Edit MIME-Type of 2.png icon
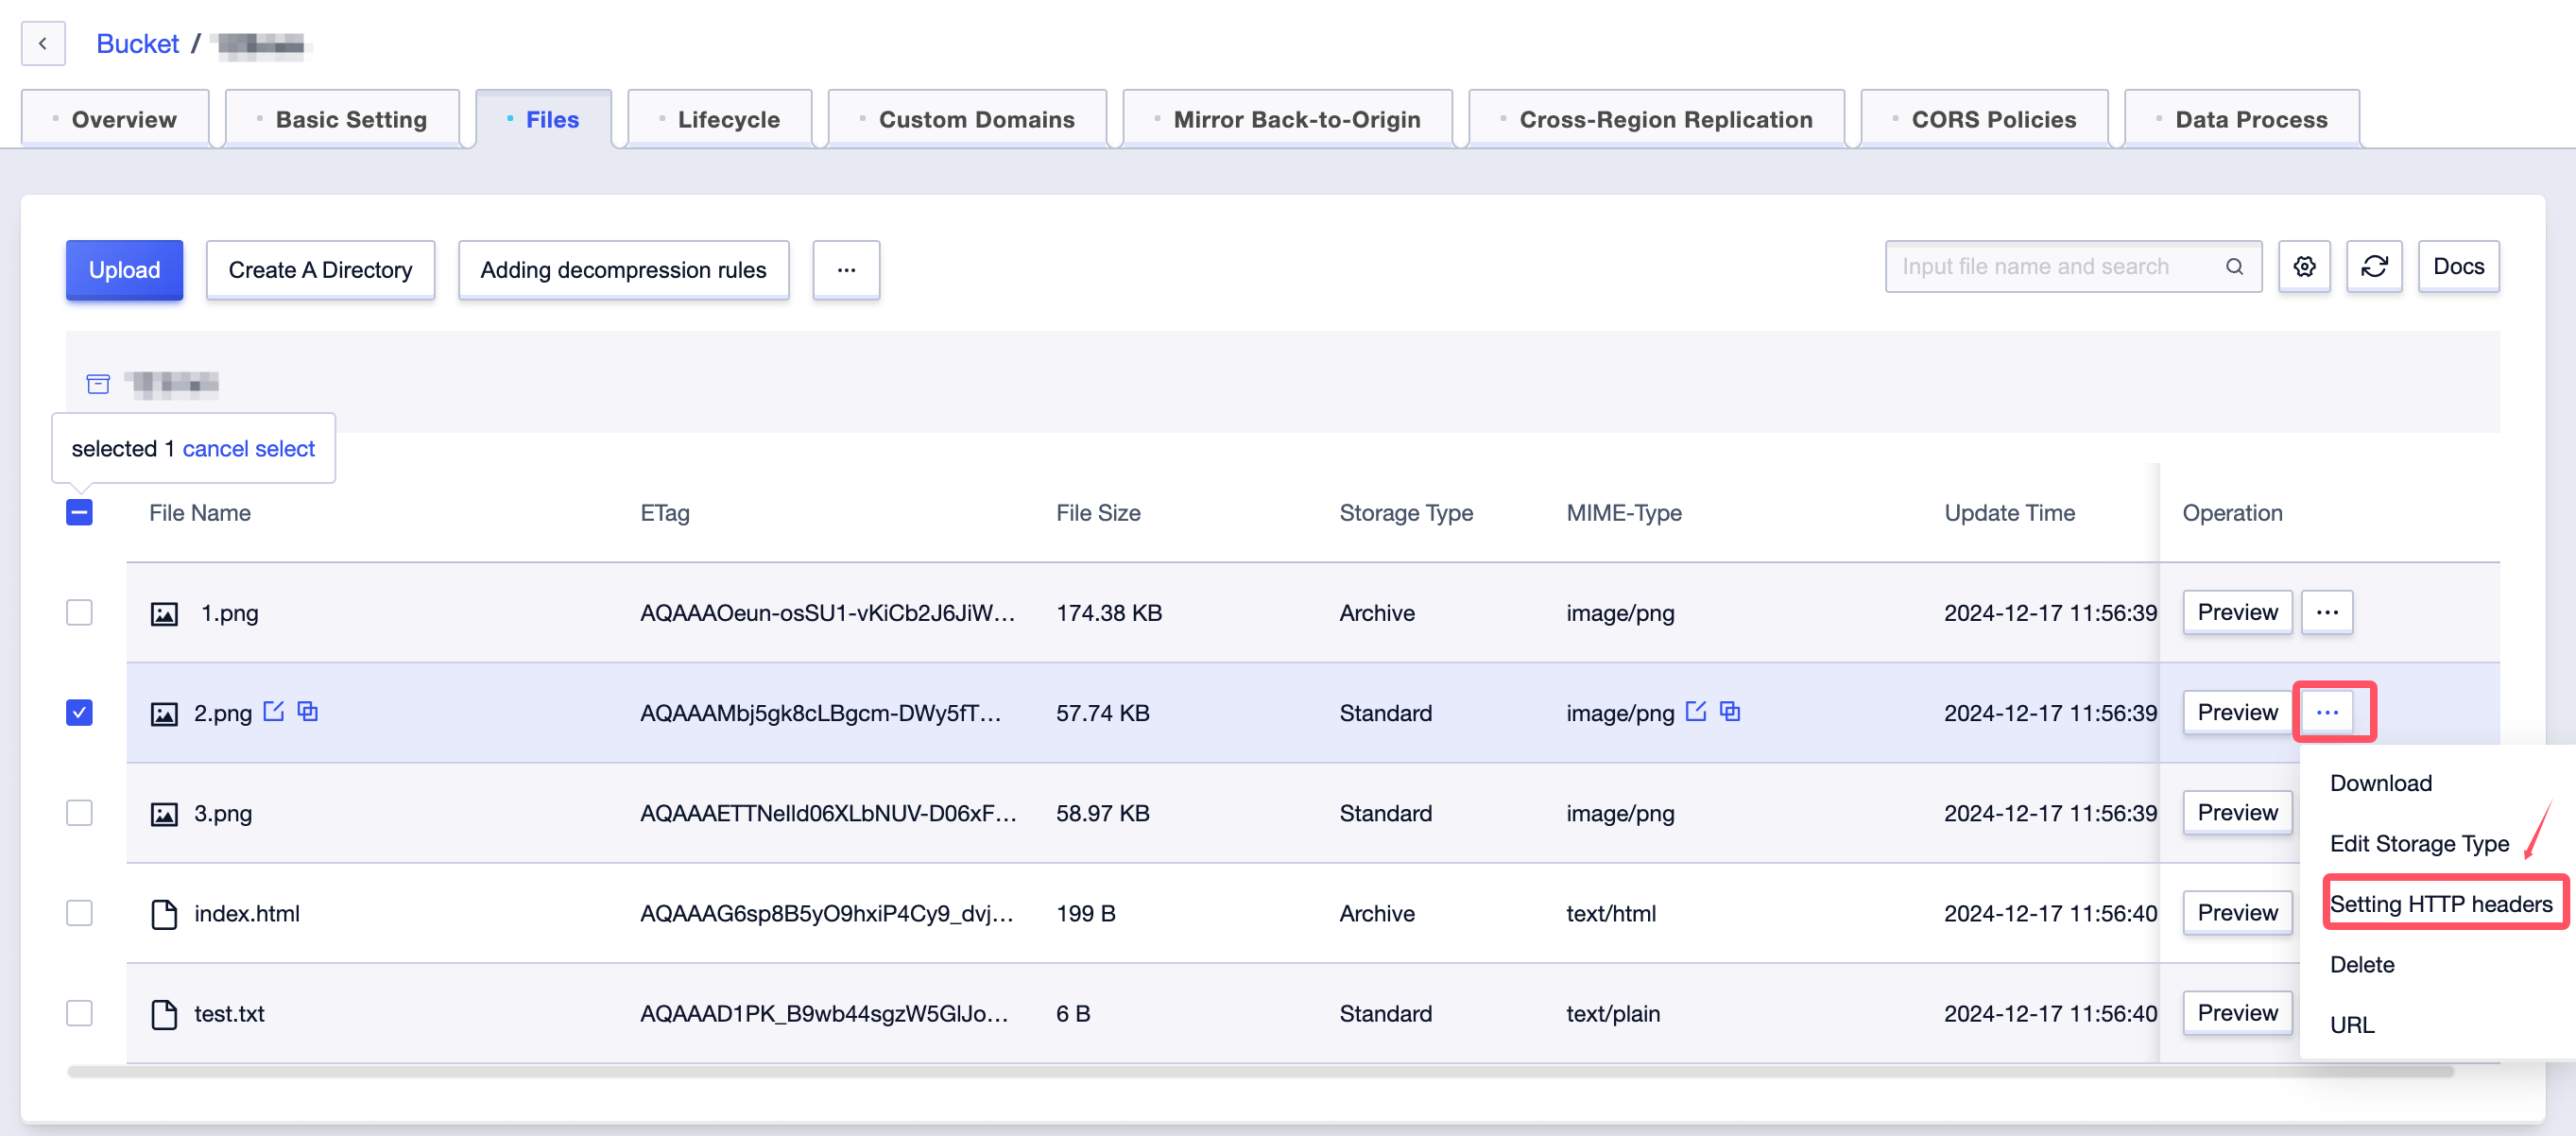The height and width of the screenshot is (1136, 2576). 1696,711
